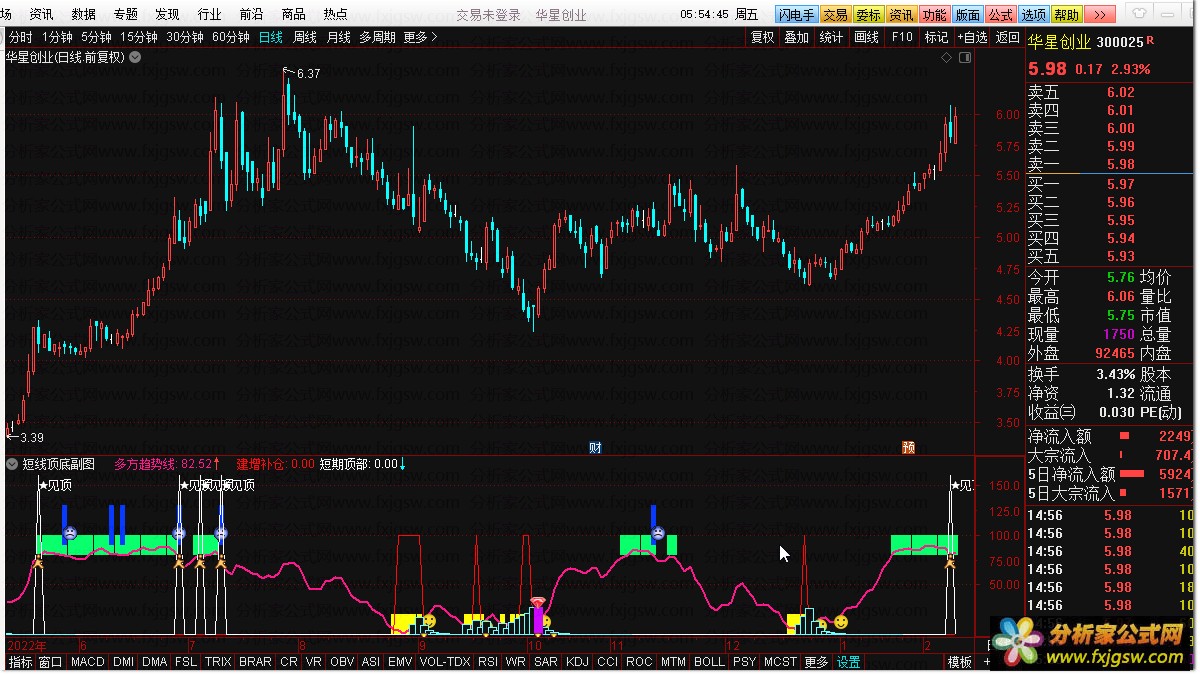Expand dropdown next to 华星创业(日线 前复权)
1200x674 pixels.
click(x=135, y=57)
